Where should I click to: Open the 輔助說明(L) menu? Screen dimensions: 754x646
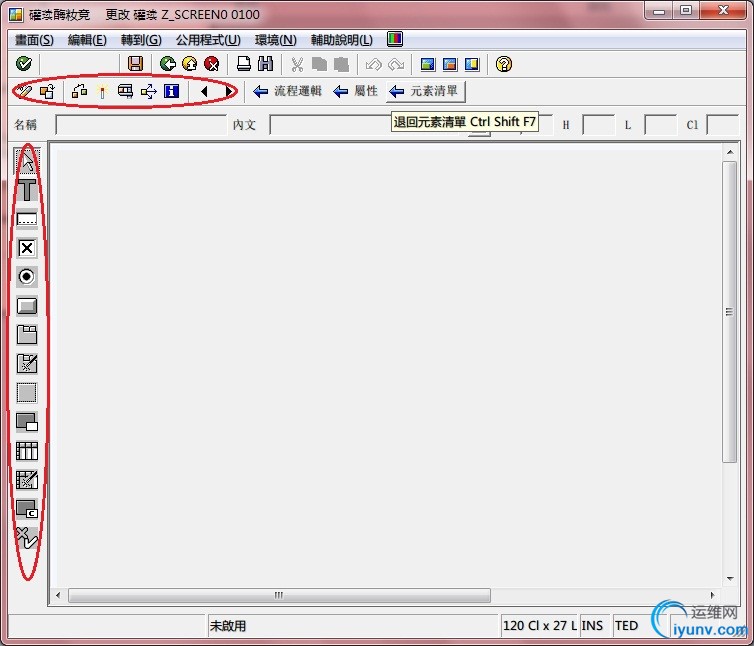click(x=341, y=40)
